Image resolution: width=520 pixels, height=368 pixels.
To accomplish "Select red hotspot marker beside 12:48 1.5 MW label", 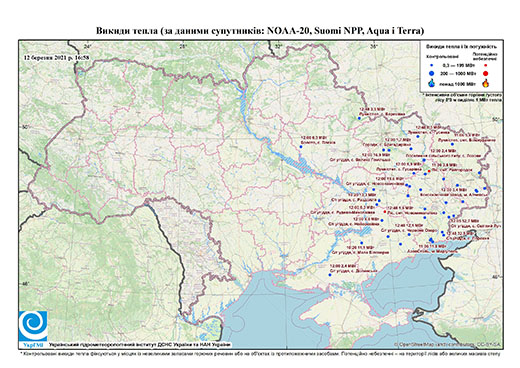I will 385,212.
